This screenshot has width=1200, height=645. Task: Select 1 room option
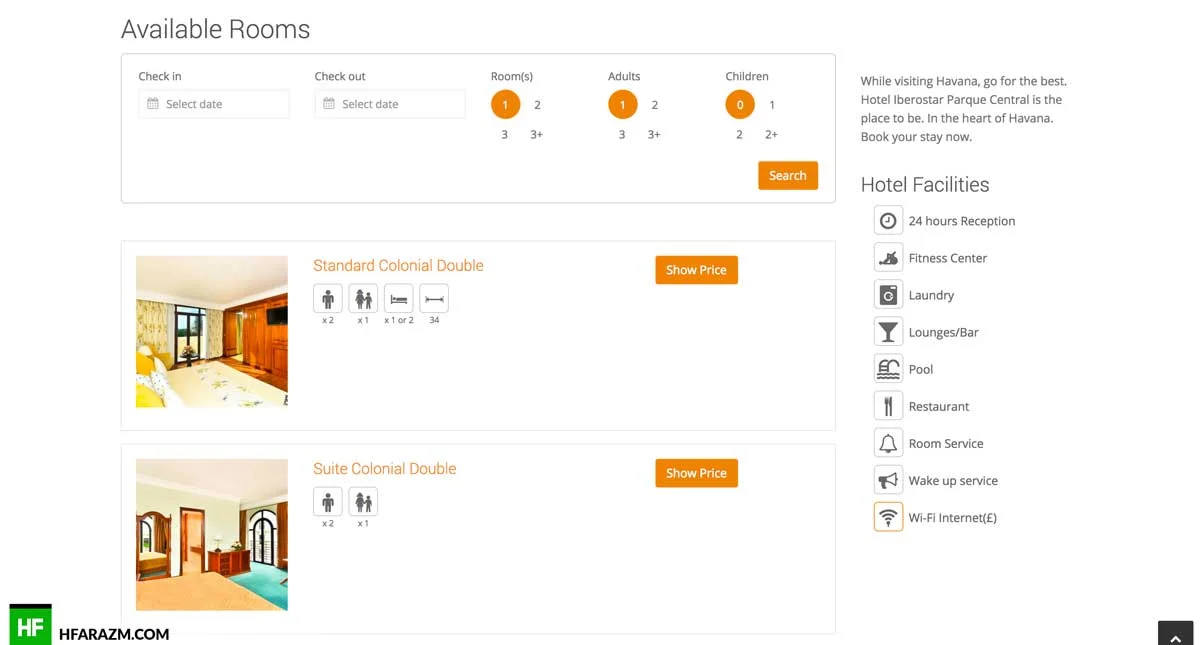pos(505,105)
